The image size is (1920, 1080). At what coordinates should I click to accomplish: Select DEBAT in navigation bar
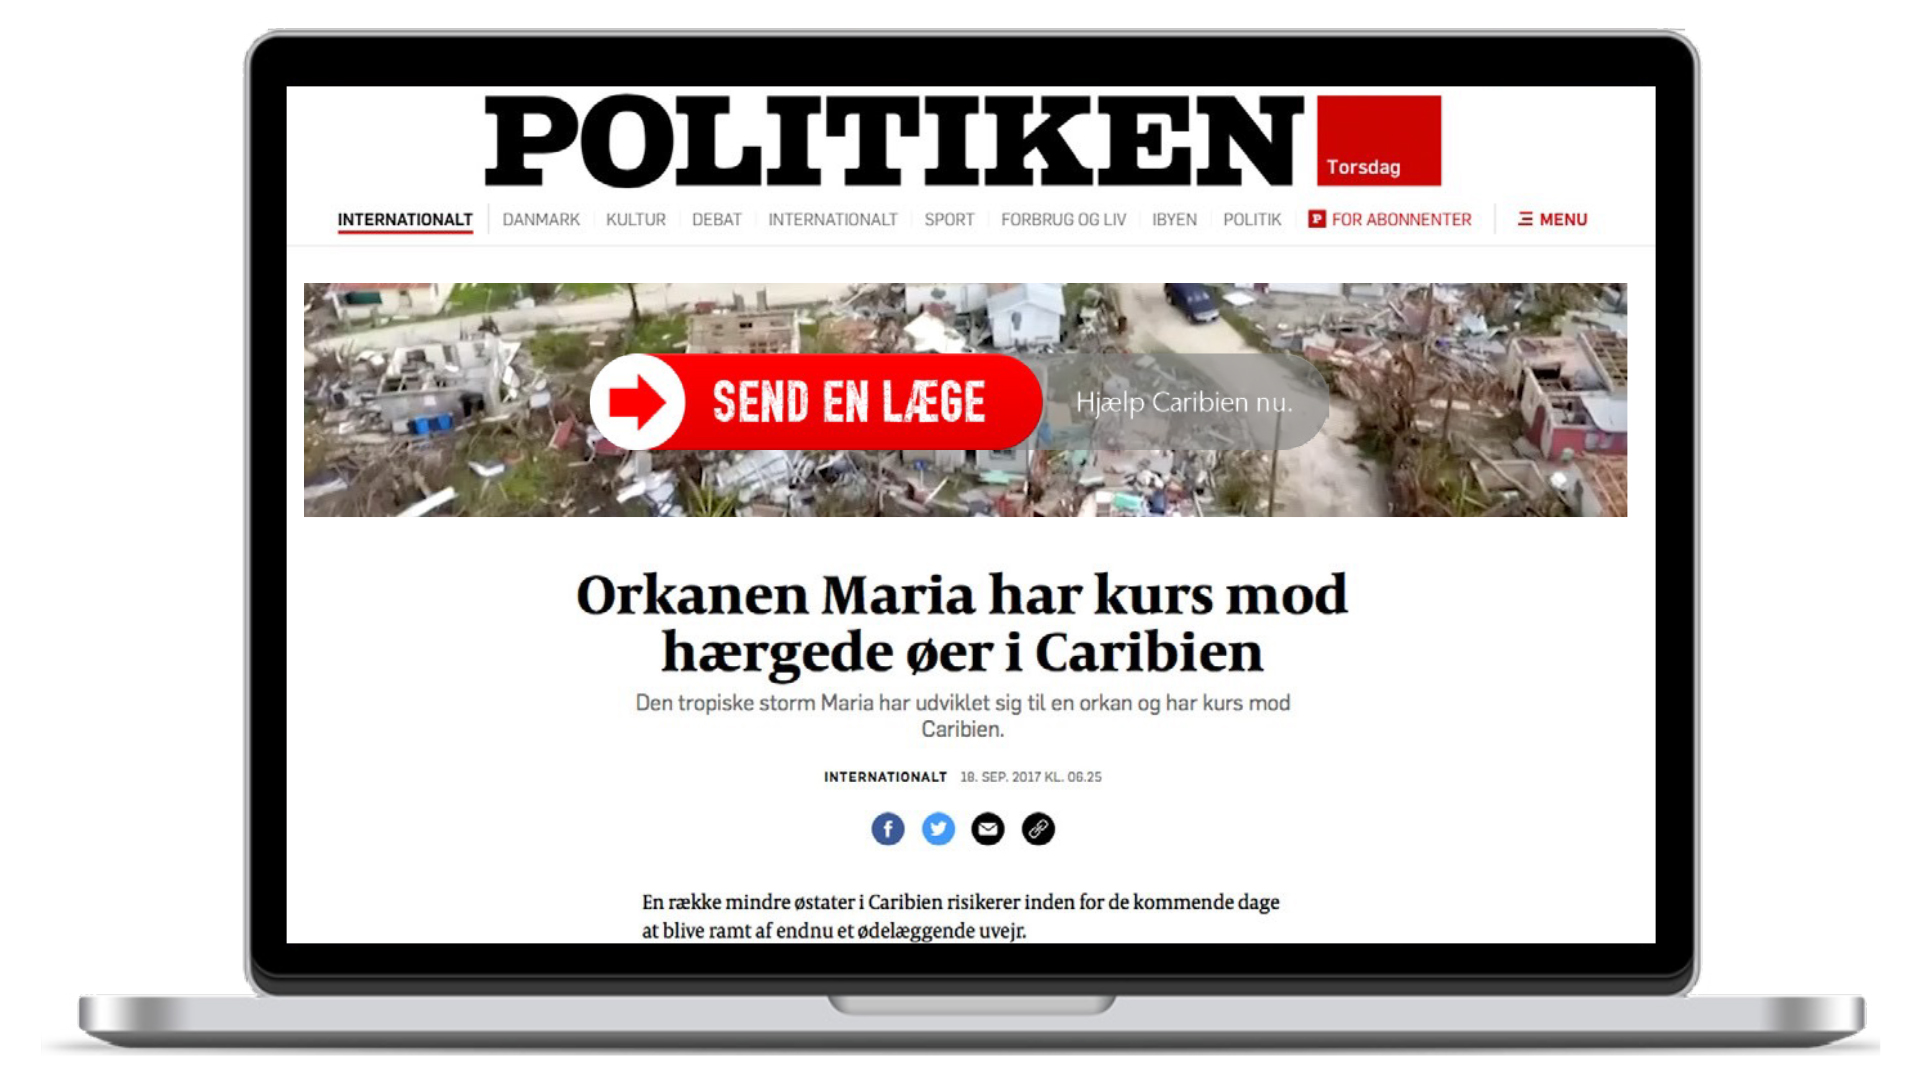point(717,219)
